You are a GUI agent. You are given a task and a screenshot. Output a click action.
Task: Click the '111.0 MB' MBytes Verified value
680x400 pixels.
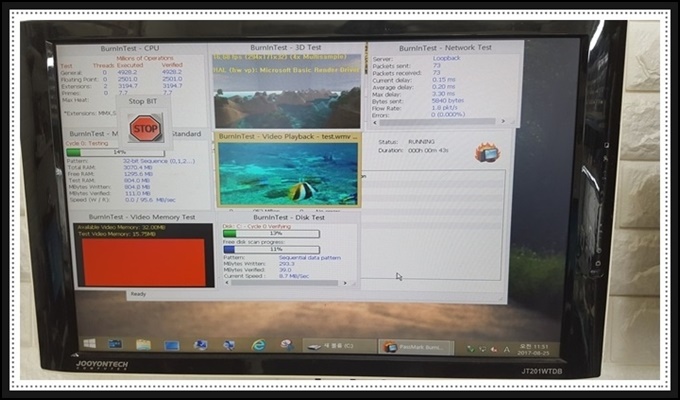(x=137, y=193)
